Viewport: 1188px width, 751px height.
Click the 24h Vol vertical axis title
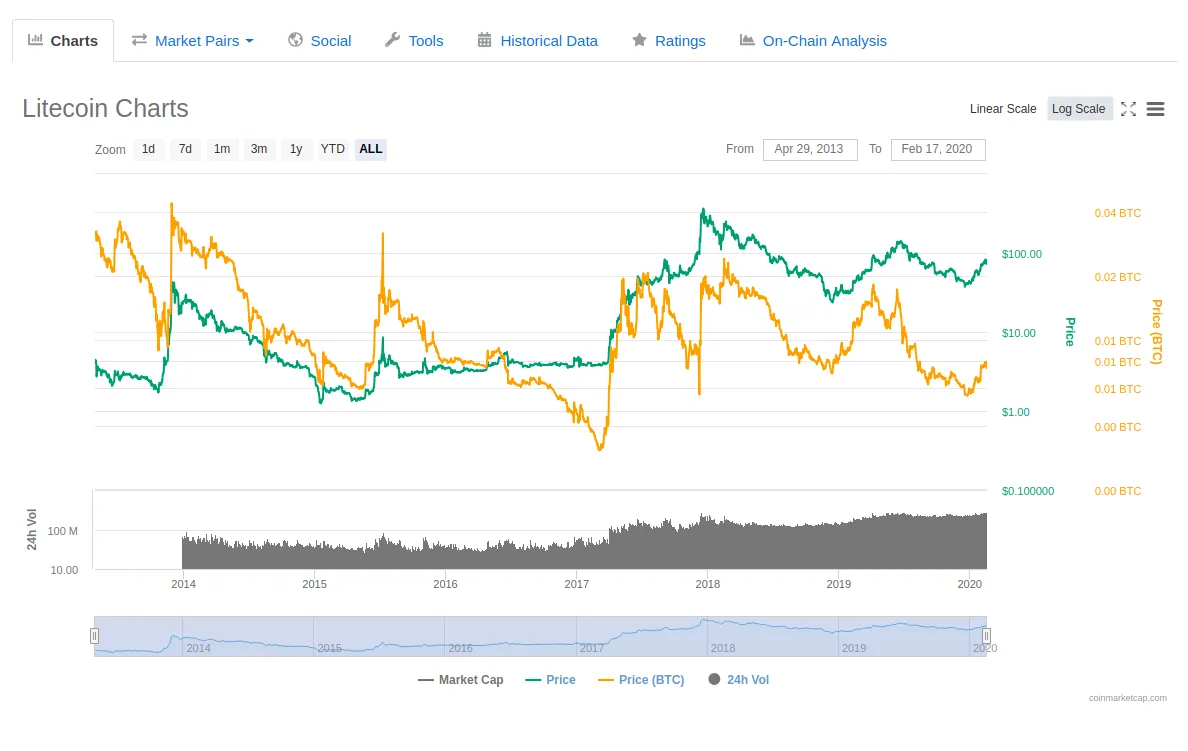coord(32,530)
